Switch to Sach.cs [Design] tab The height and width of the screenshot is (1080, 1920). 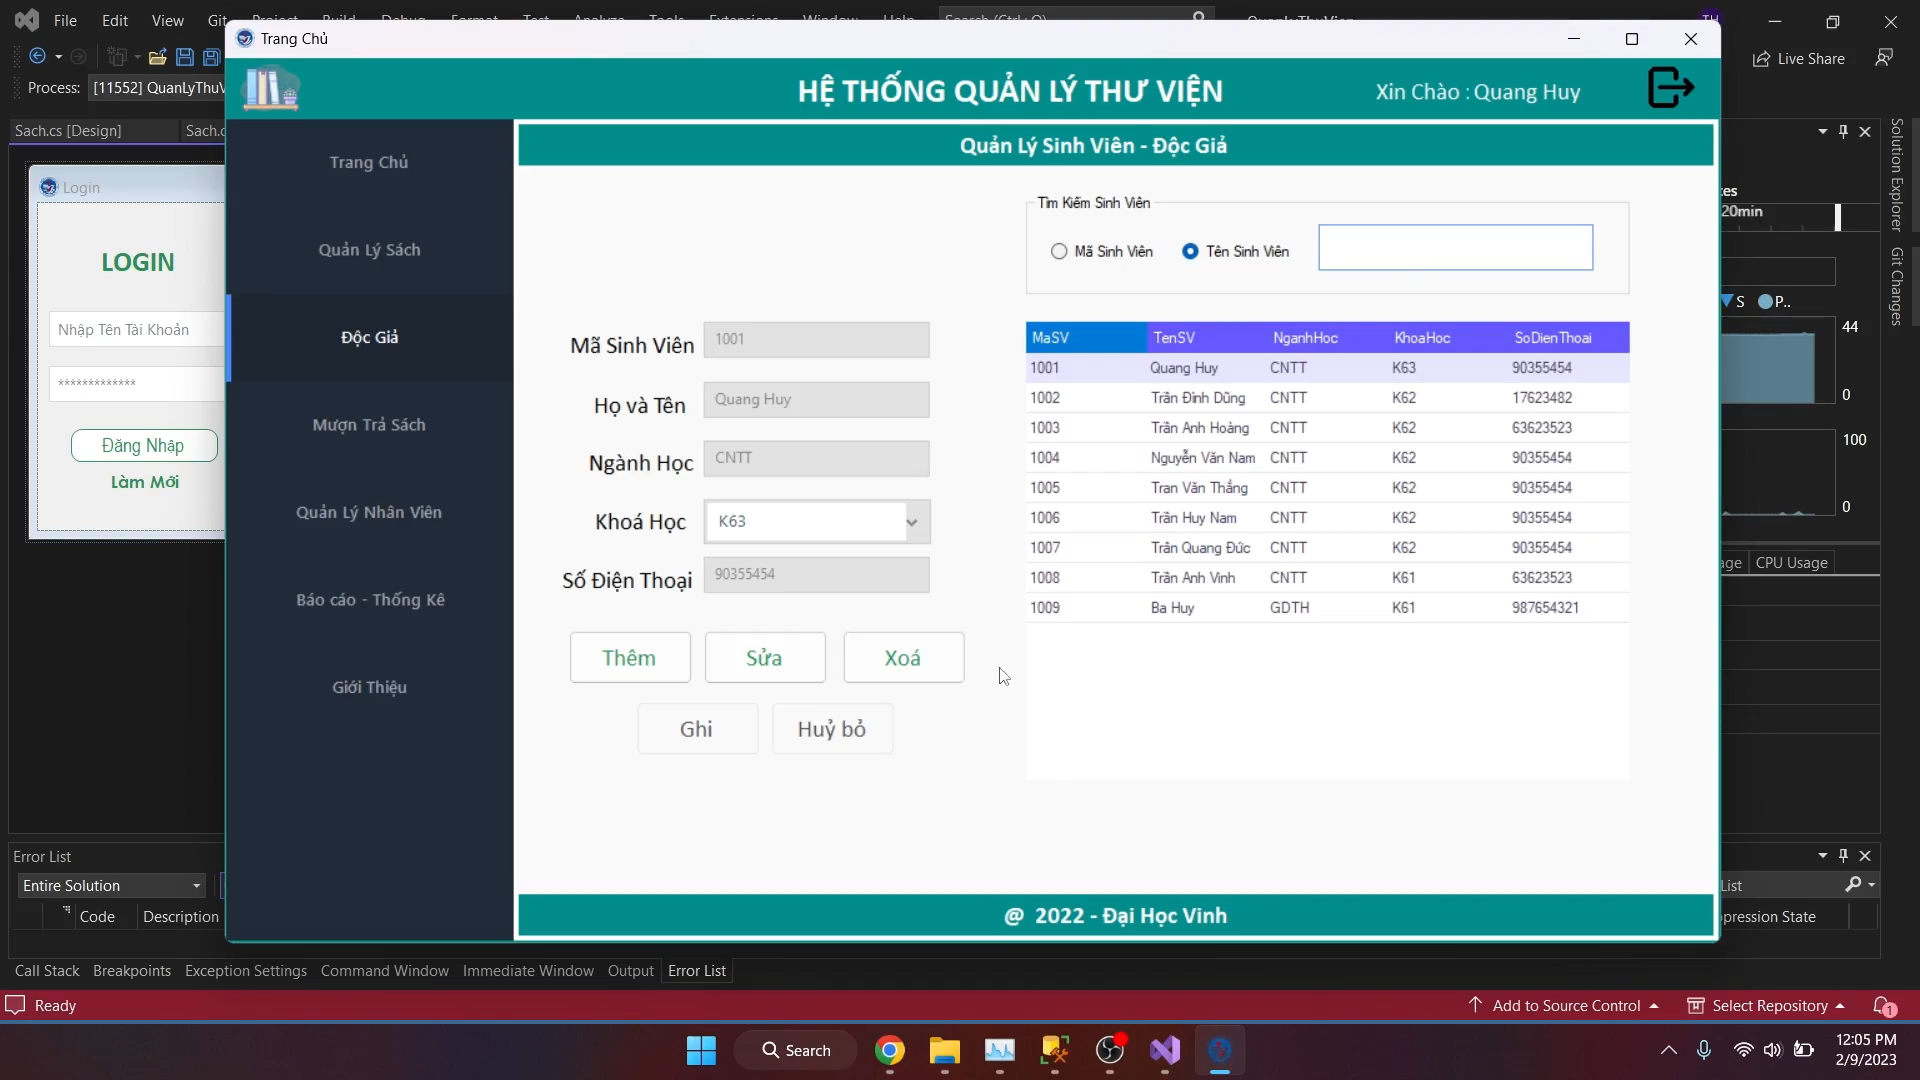coord(68,131)
